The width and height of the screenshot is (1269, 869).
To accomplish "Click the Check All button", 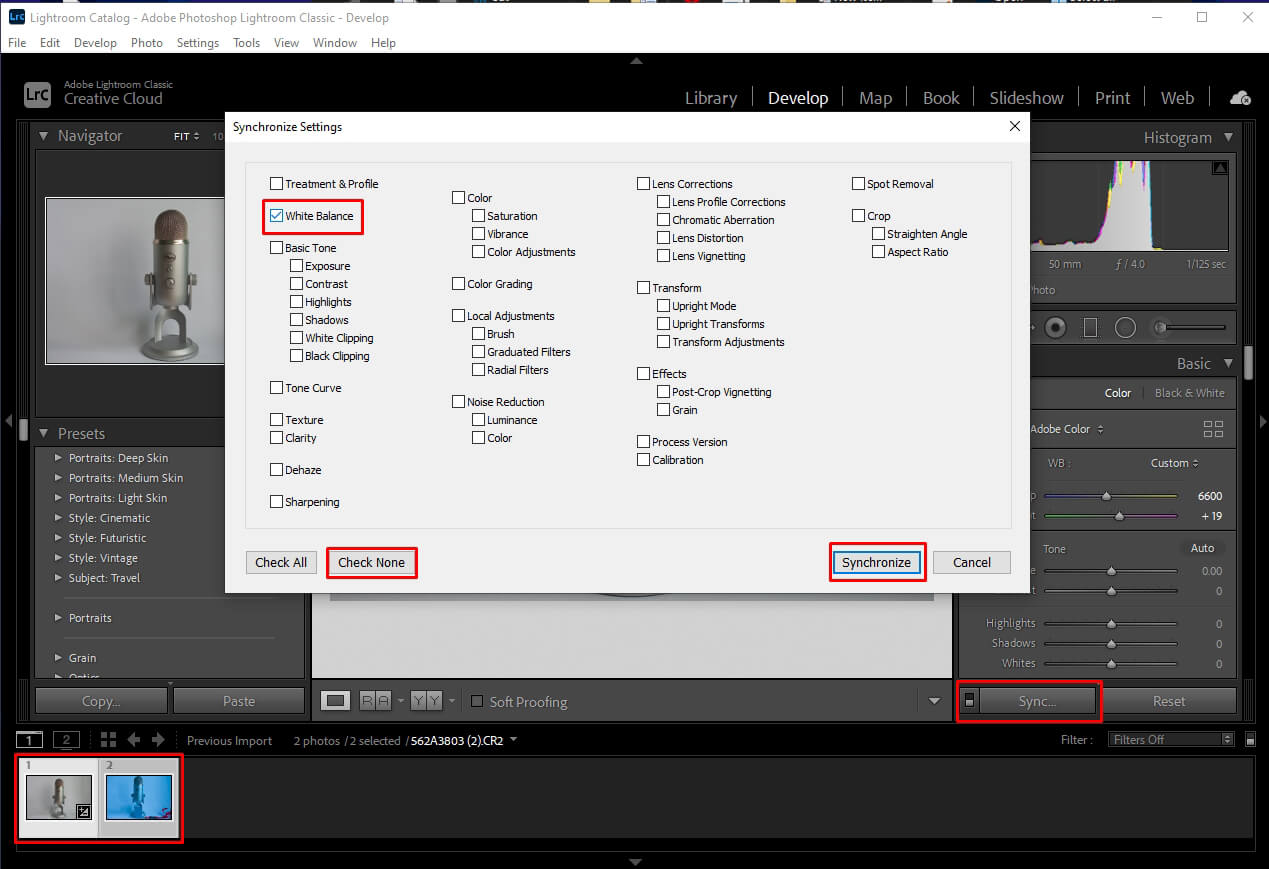I will [x=281, y=562].
